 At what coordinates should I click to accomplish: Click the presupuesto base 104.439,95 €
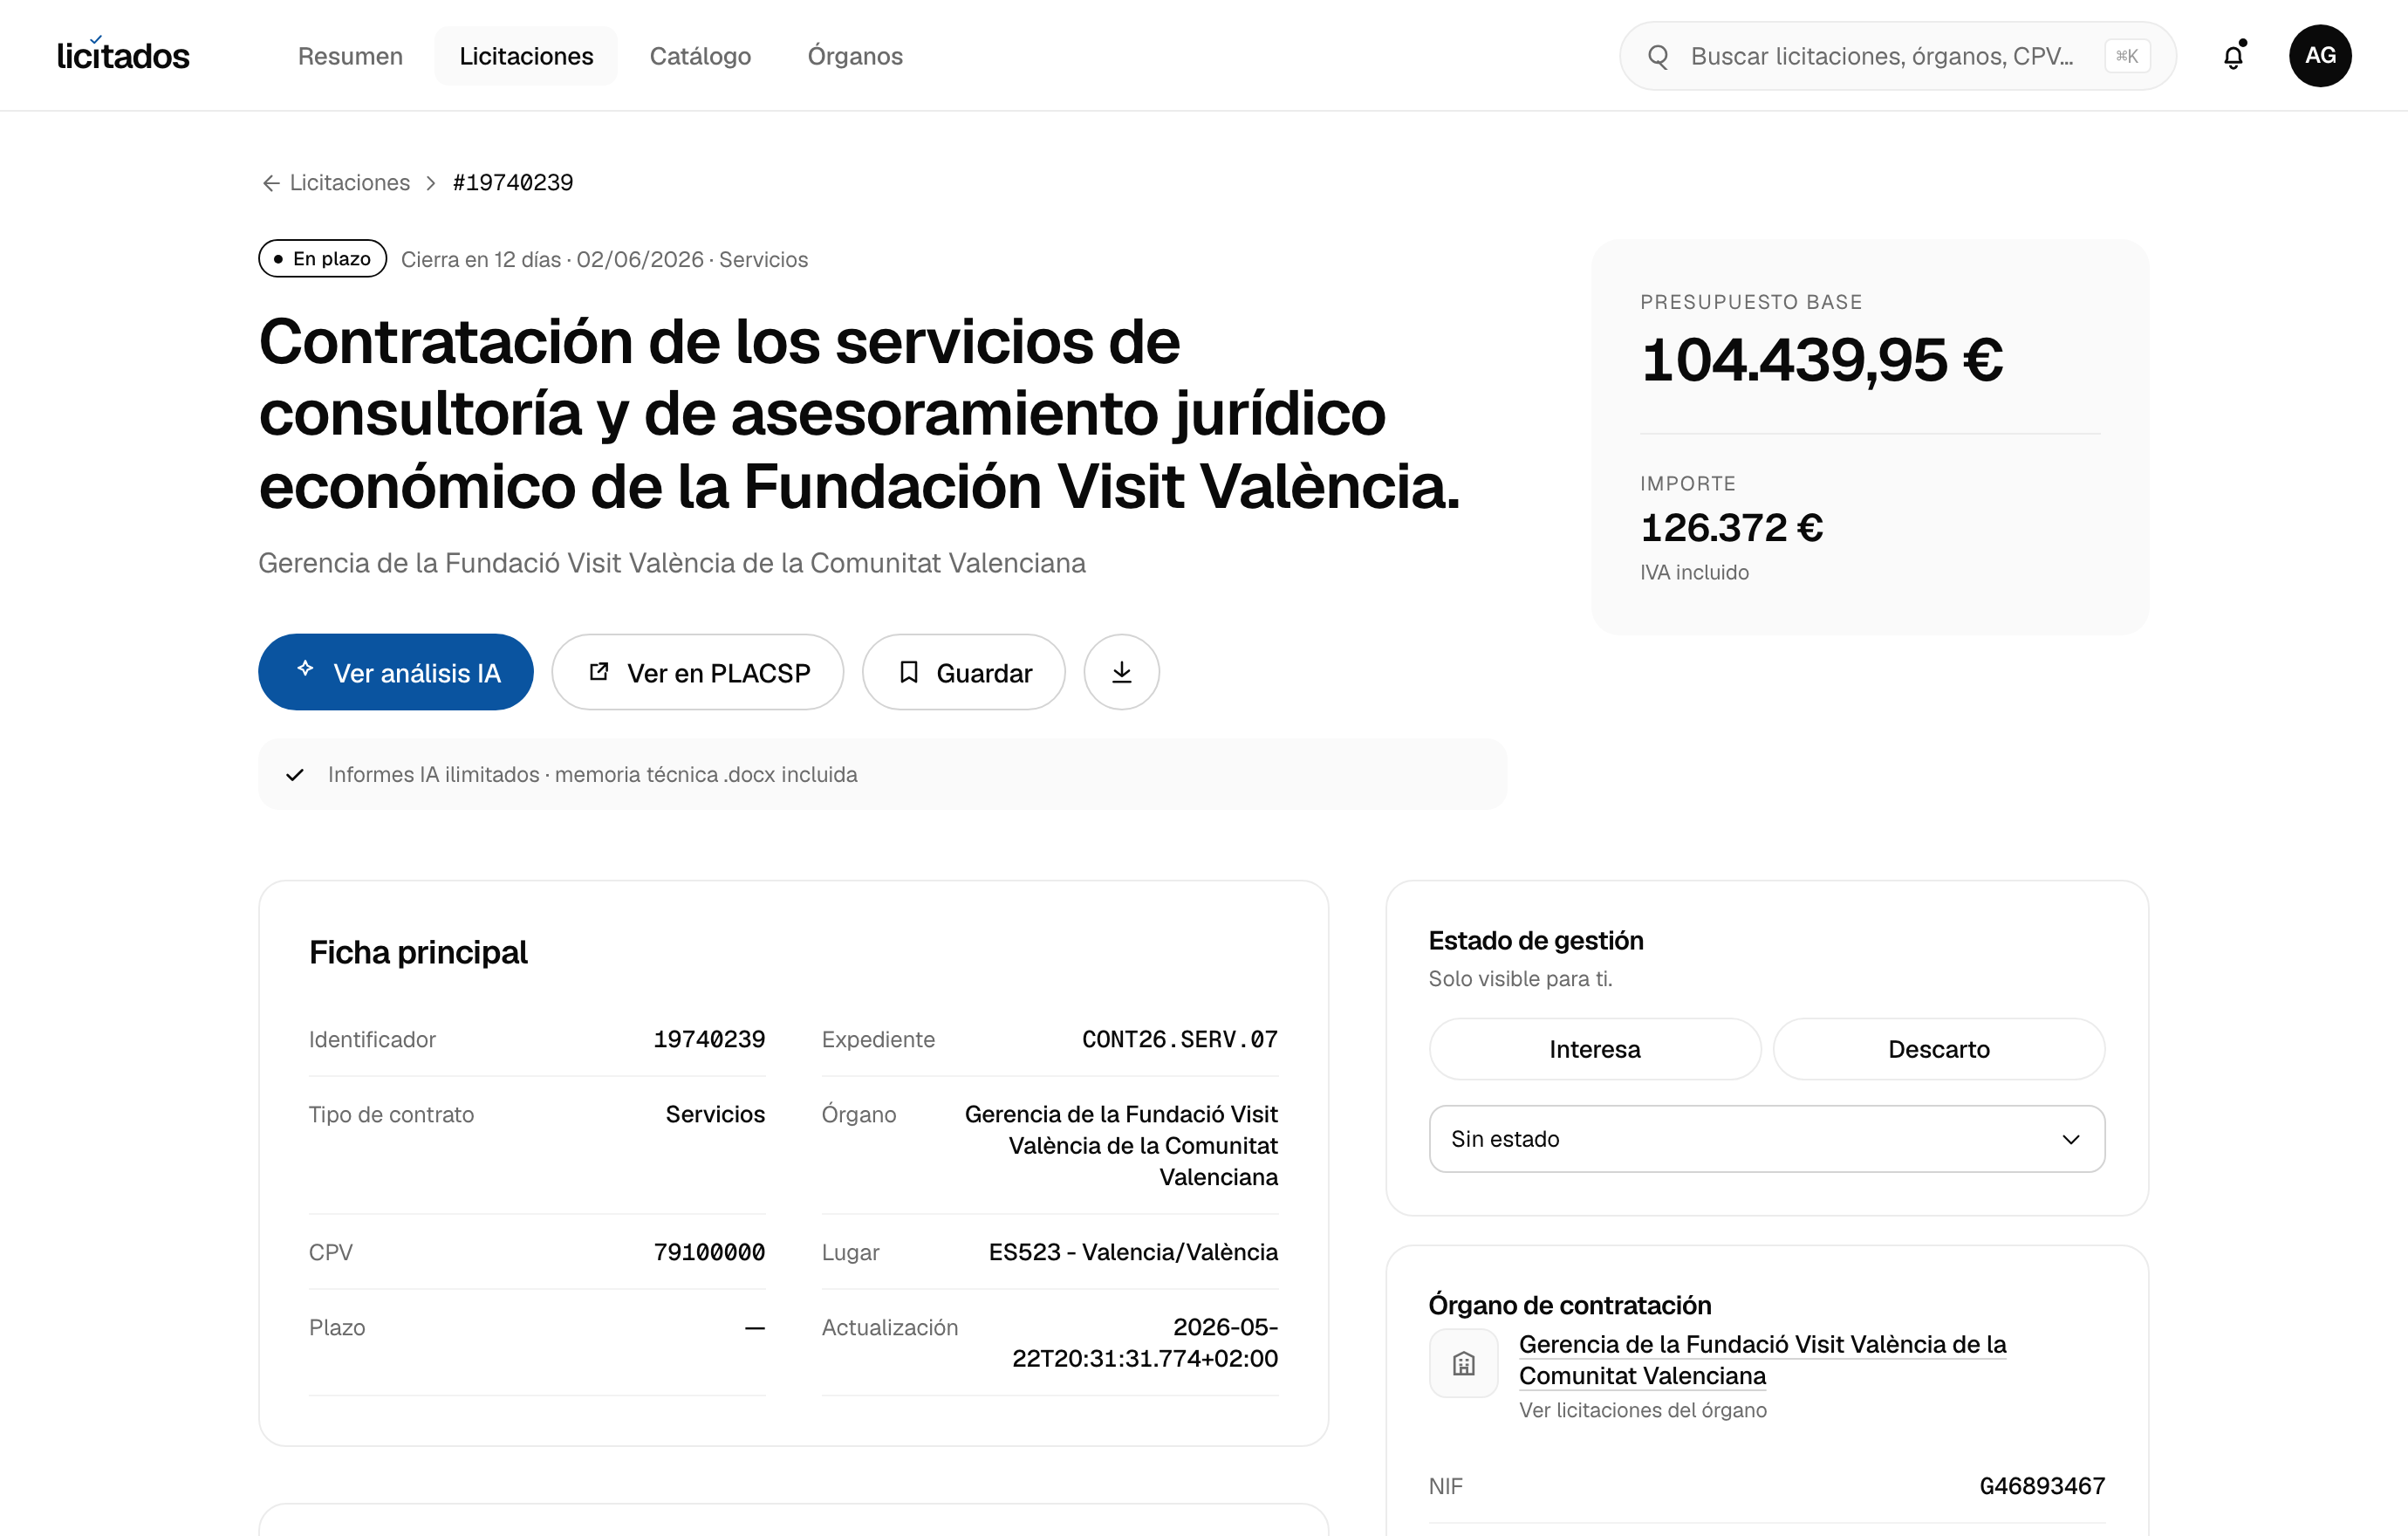[1821, 360]
